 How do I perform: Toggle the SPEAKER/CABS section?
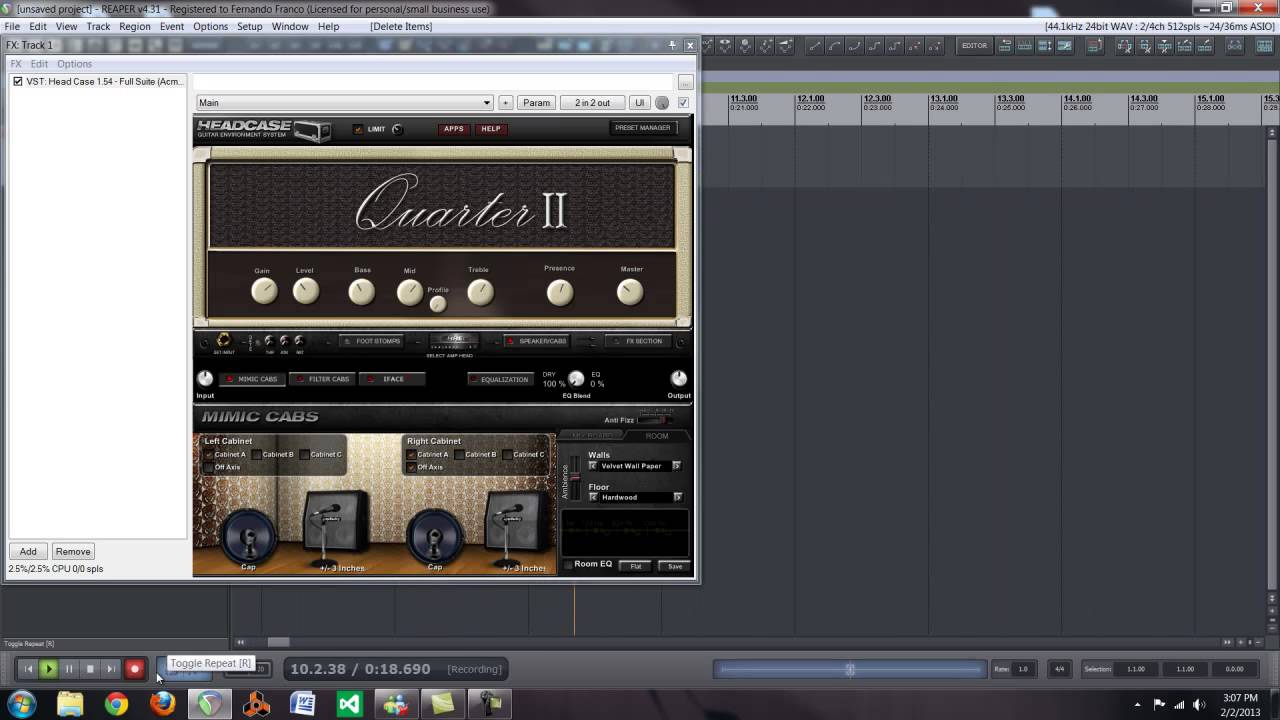coord(538,341)
